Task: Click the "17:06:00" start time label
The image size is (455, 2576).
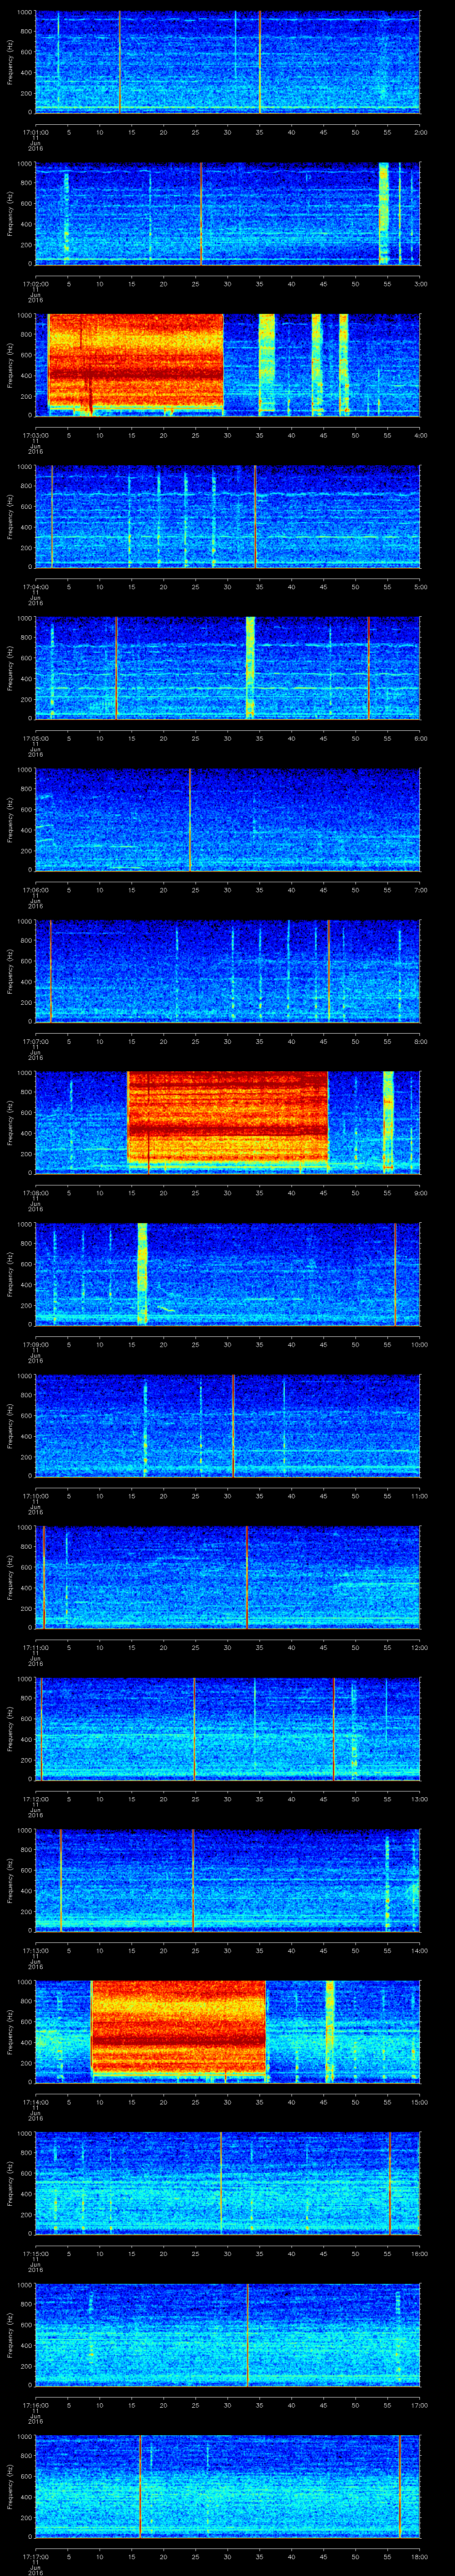Action: [35, 890]
